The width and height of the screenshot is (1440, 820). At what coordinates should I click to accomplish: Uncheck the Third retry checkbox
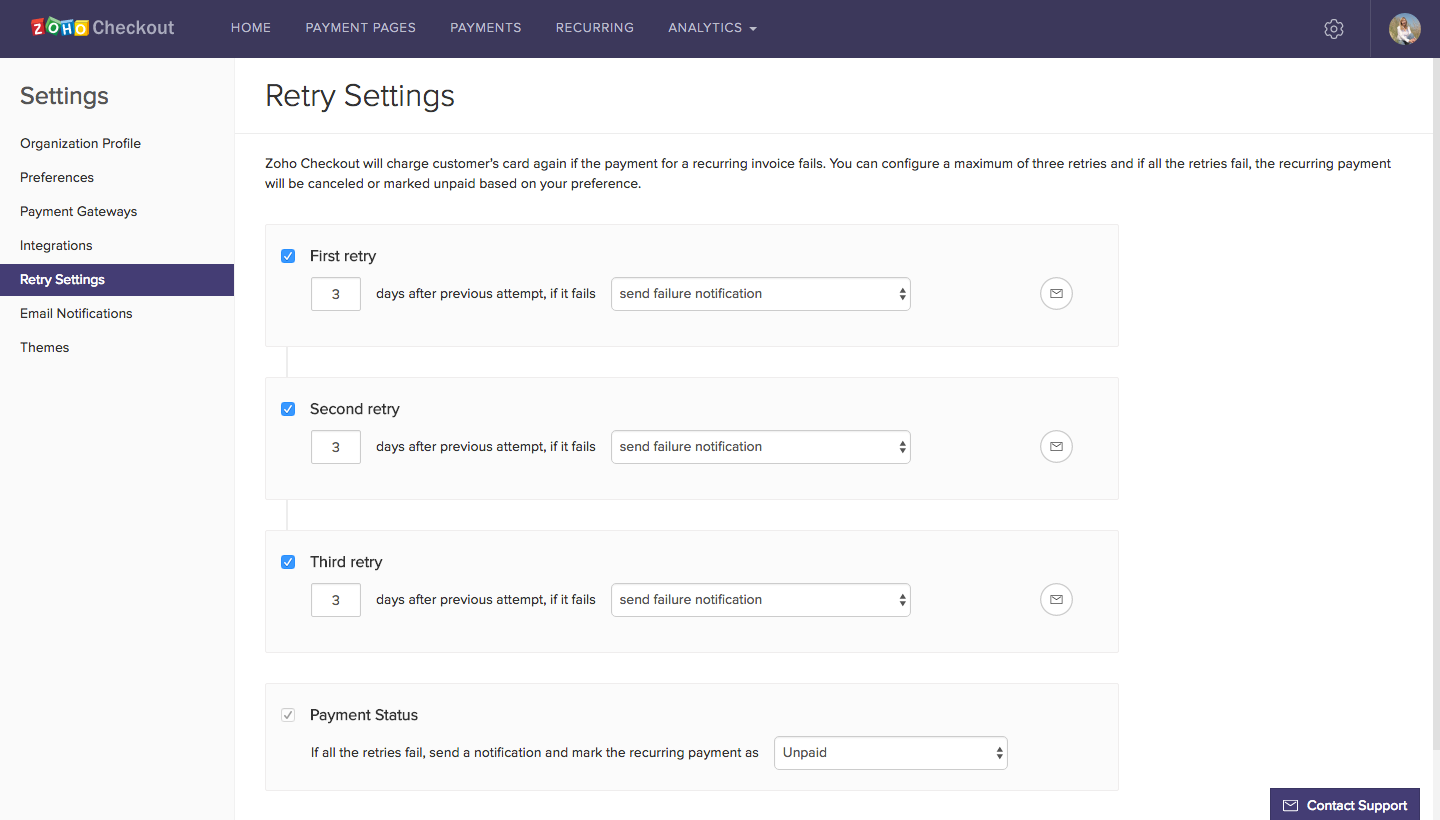pyautogui.click(x=288, y=562)
